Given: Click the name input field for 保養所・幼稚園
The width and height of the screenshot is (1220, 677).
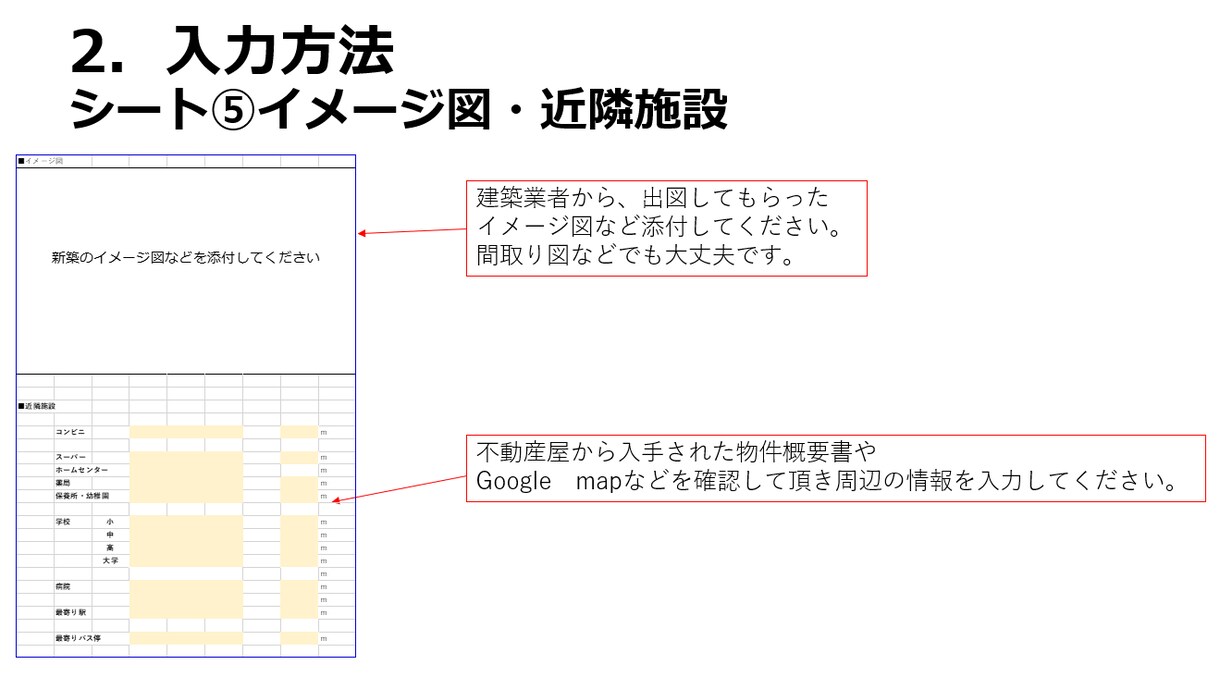Looking at the screenshot, I should 186,496.
